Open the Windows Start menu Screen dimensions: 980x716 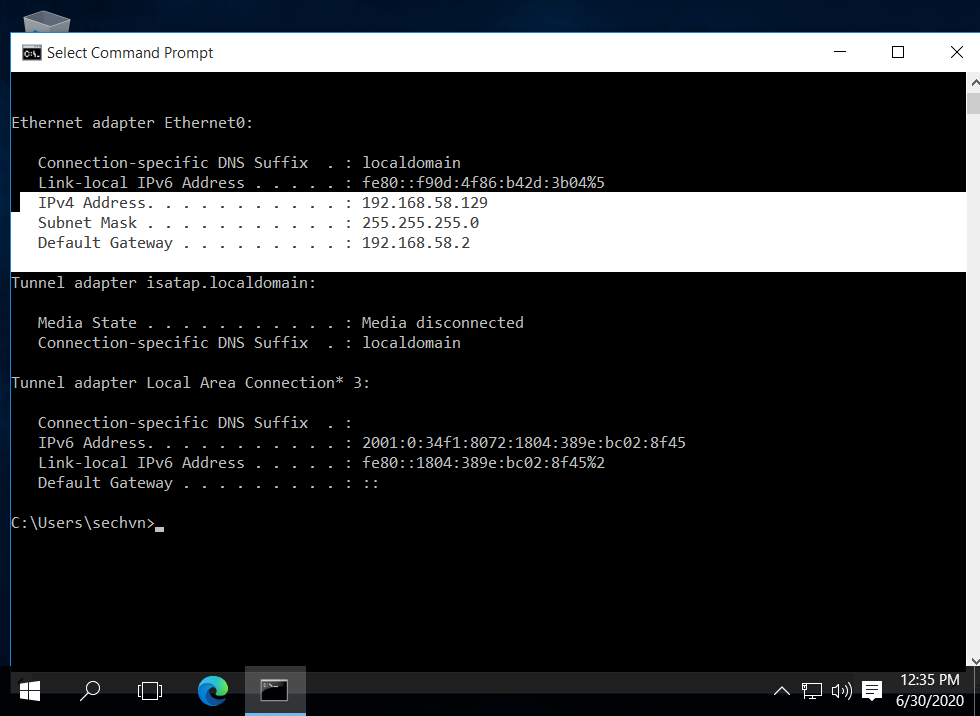pyautogui.click(x=30, y=690)
